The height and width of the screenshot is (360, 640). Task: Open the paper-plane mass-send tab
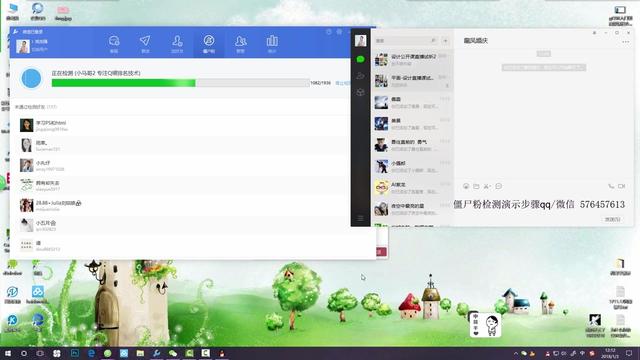[x=145, y=43]
